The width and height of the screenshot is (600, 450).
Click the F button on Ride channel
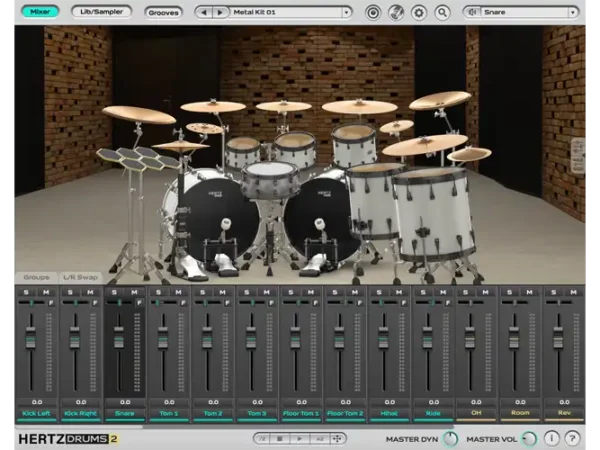(x=448, y=303)
